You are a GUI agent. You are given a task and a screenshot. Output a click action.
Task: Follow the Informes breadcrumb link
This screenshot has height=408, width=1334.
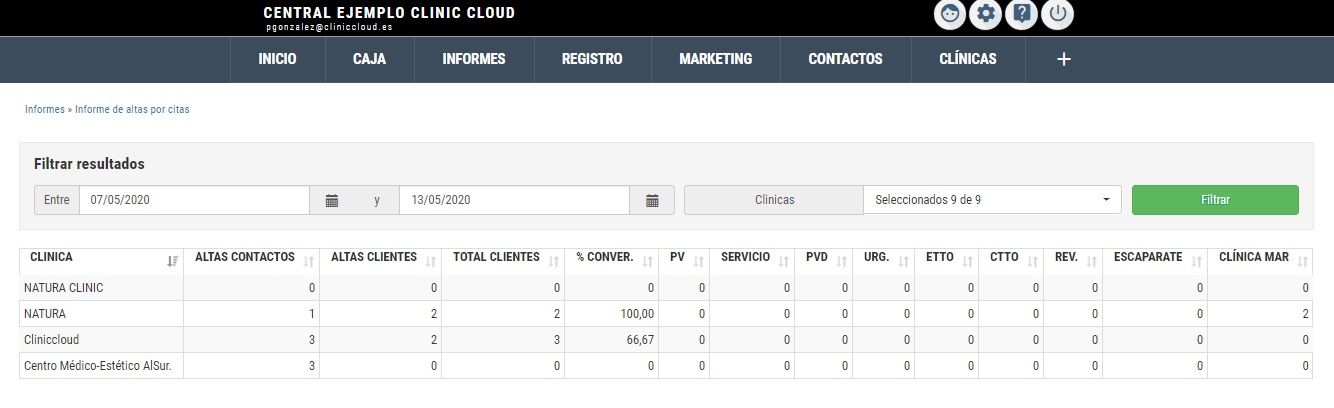click(44, 110)
